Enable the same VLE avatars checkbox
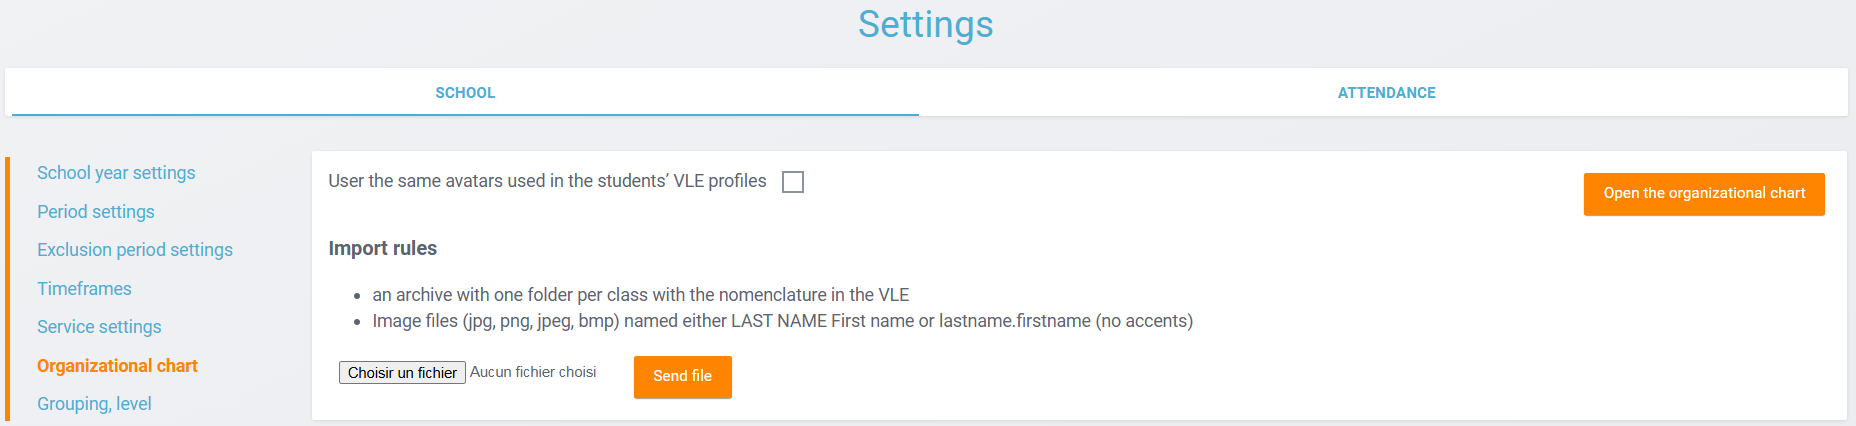Screen dimensions: 1856x426 pyautogui.click(x=793, y=182)
